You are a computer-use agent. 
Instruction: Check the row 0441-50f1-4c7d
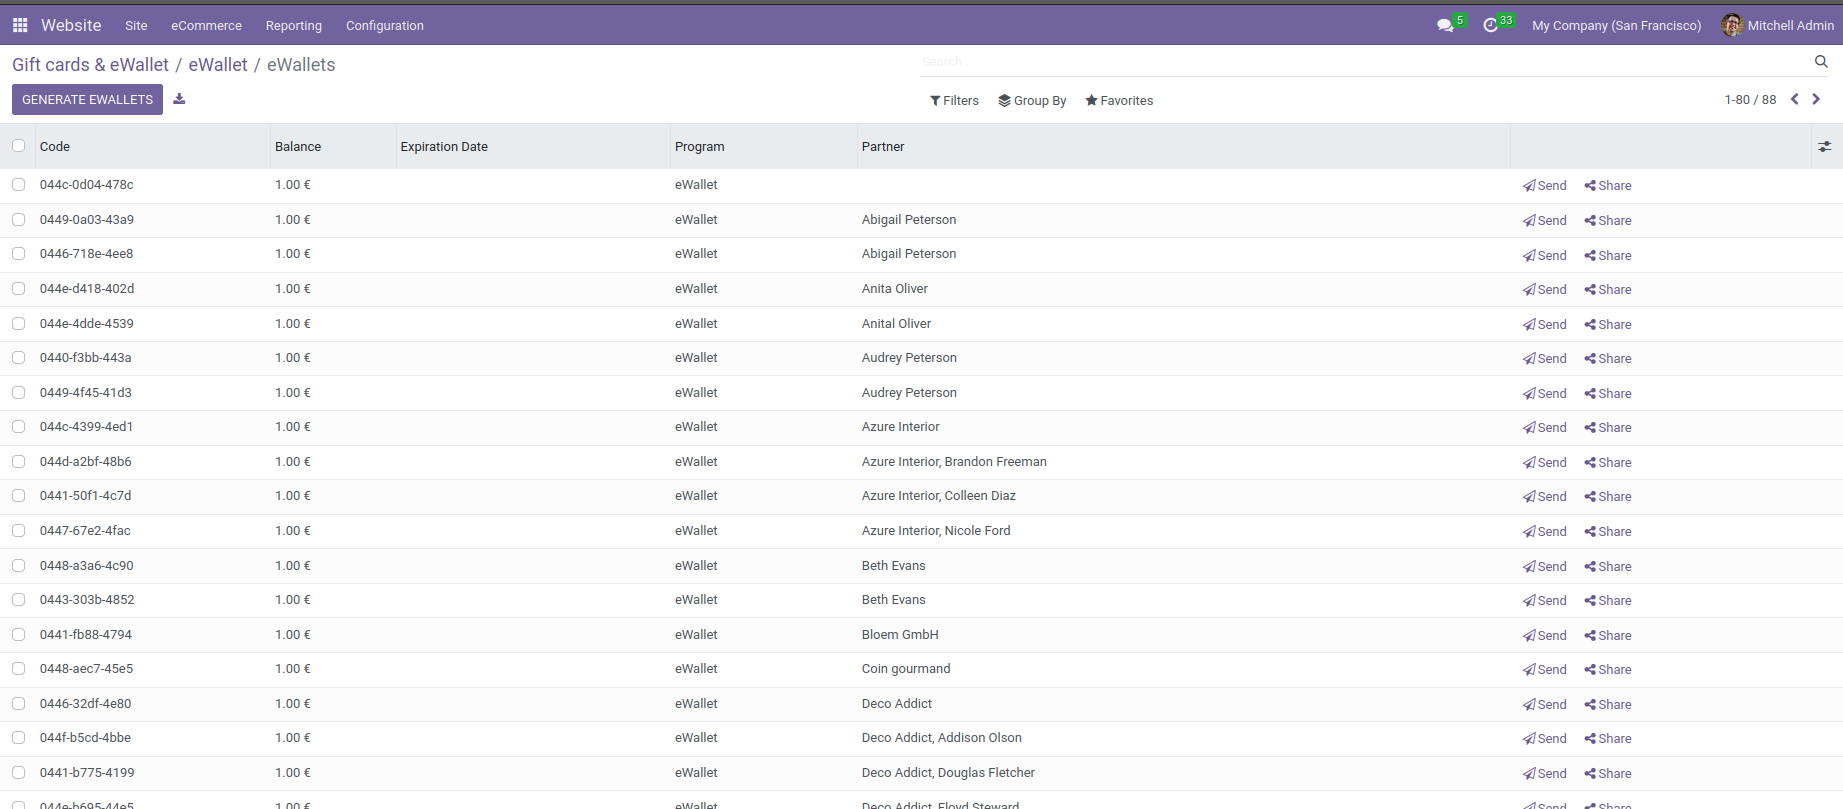pyautogui.click(x=18, y=496)
